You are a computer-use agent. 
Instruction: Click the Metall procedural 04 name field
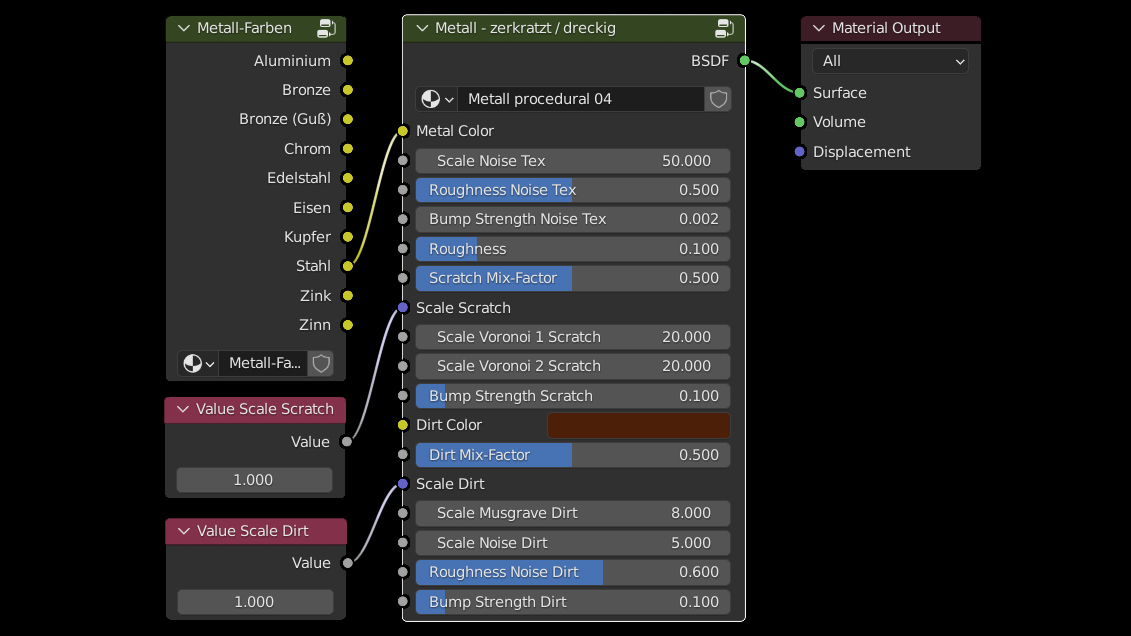tap(580, 99)
